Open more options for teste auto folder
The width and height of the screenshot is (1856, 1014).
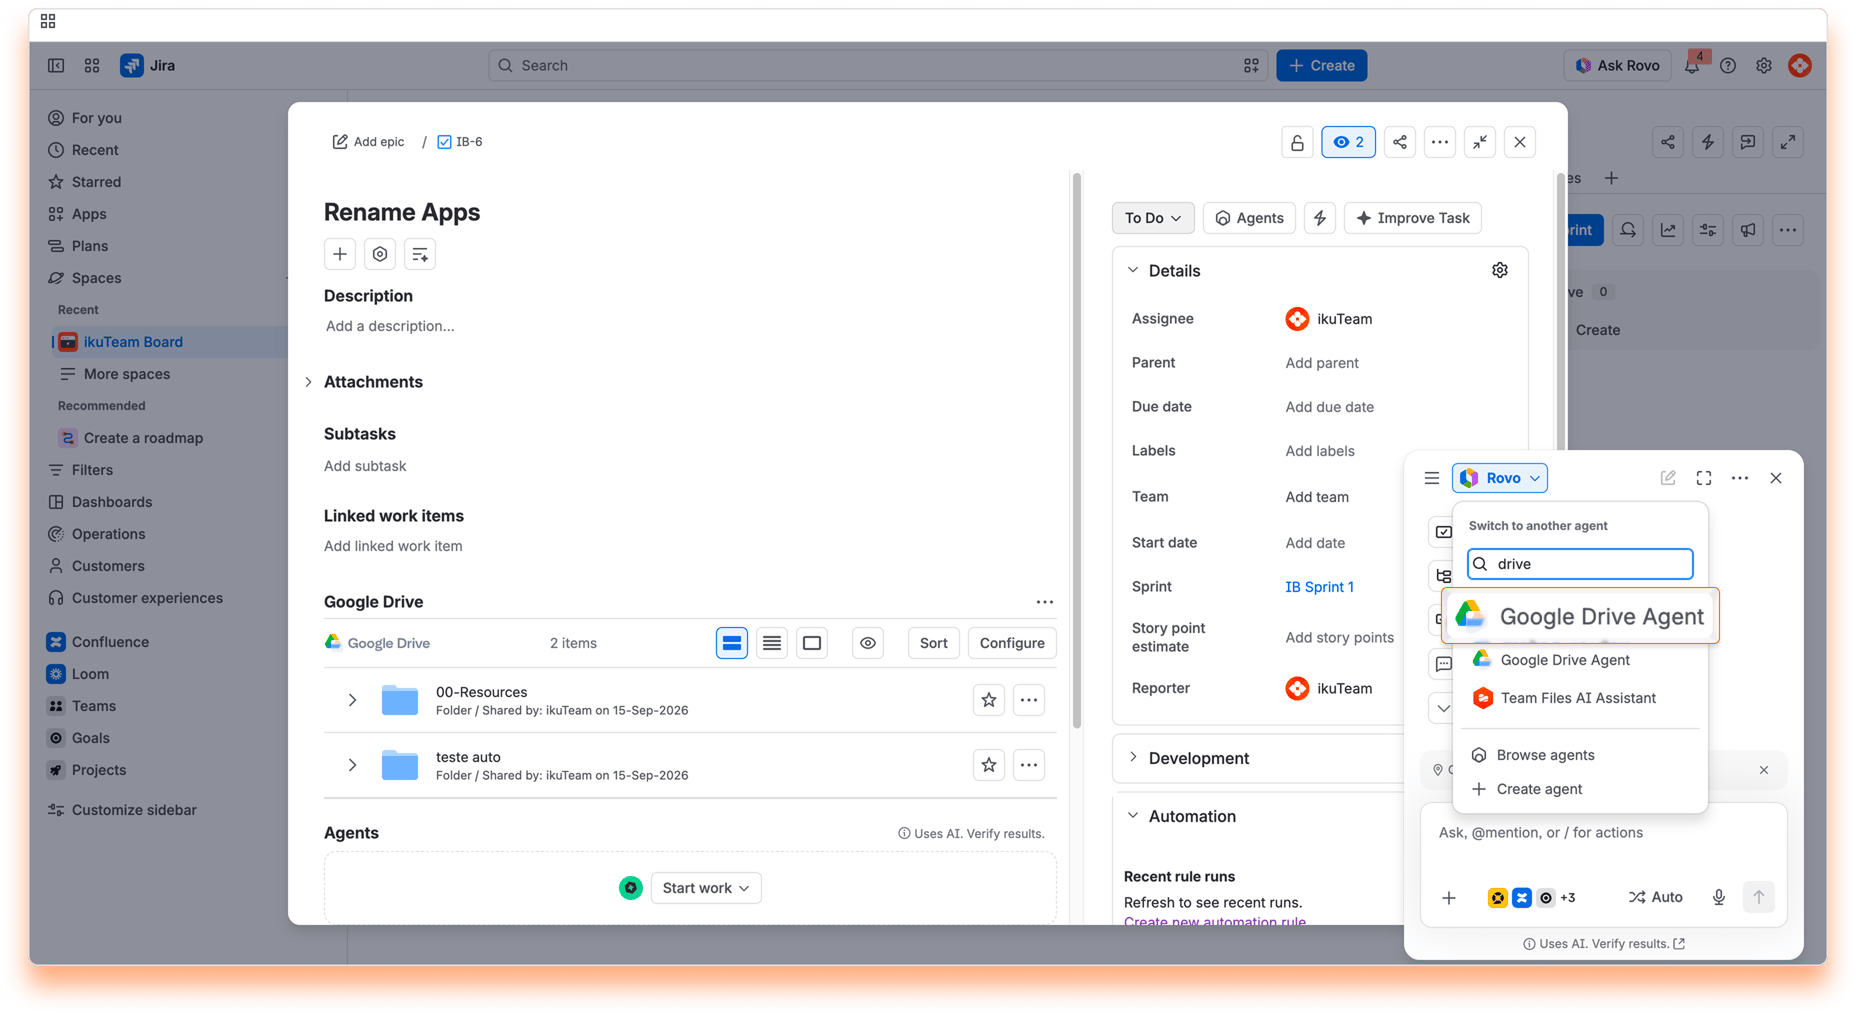tap(1029, 765)
